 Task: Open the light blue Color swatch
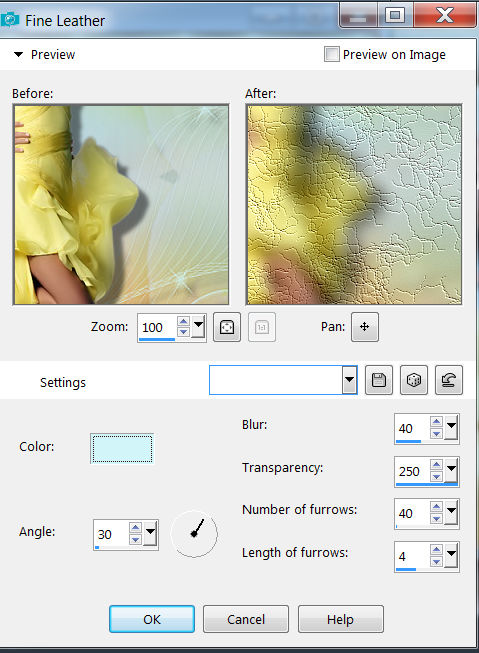[x=122, y=449]
